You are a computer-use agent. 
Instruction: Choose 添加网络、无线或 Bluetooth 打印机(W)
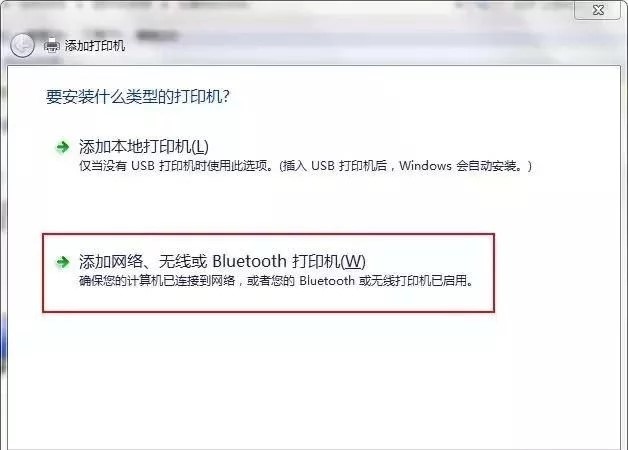(222, 261)
